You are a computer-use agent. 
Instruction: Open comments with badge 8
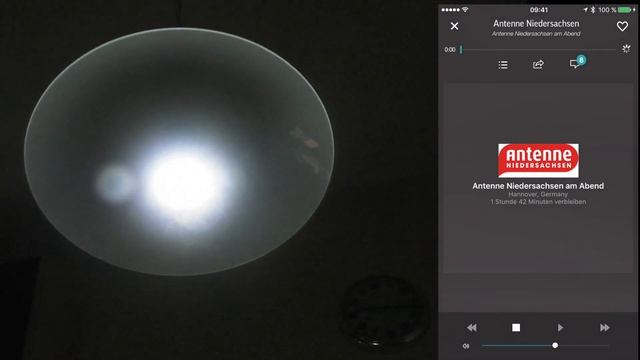[577, 62]
